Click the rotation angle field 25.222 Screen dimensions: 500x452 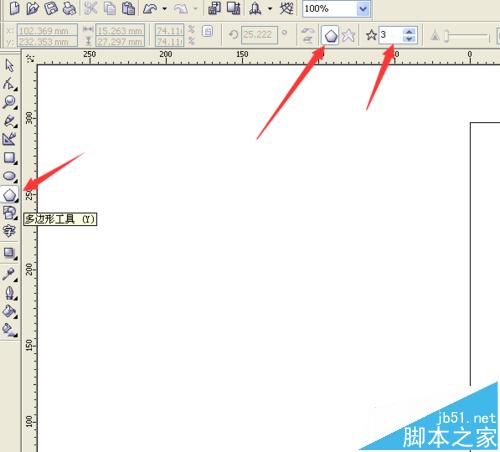[x=259, y=35]
